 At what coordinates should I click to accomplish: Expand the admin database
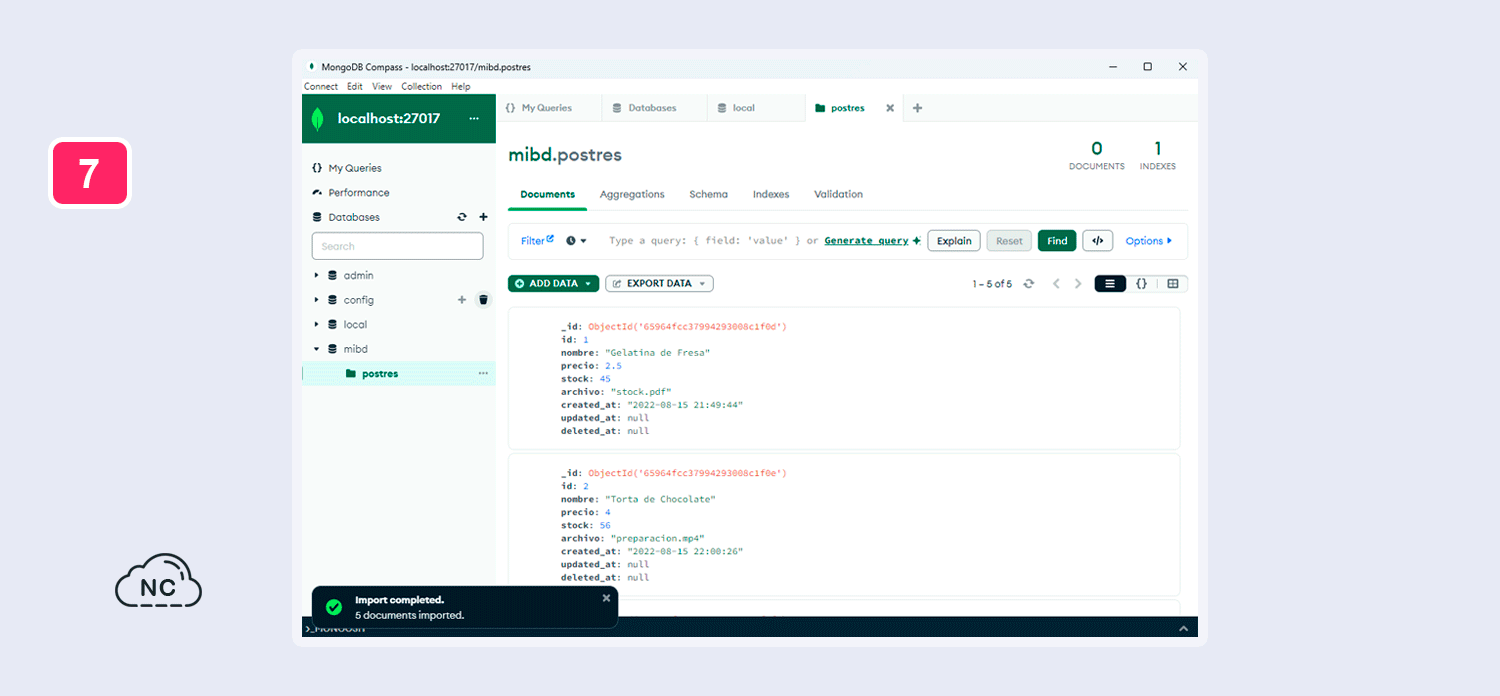317,275
